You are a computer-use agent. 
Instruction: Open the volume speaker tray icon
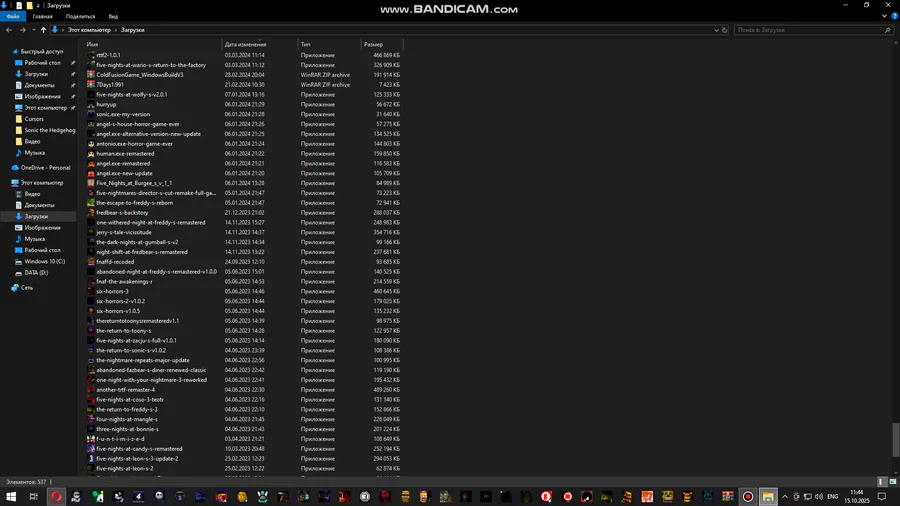point(818,497)
